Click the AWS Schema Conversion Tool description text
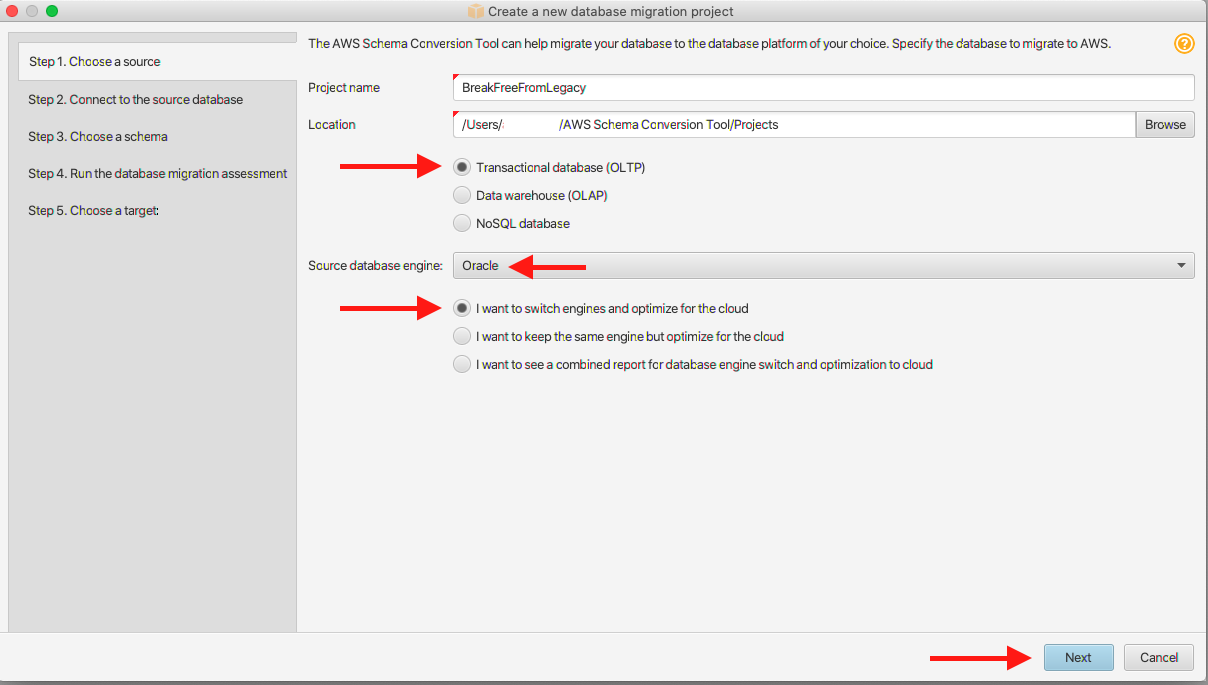 tap(710, 44)
